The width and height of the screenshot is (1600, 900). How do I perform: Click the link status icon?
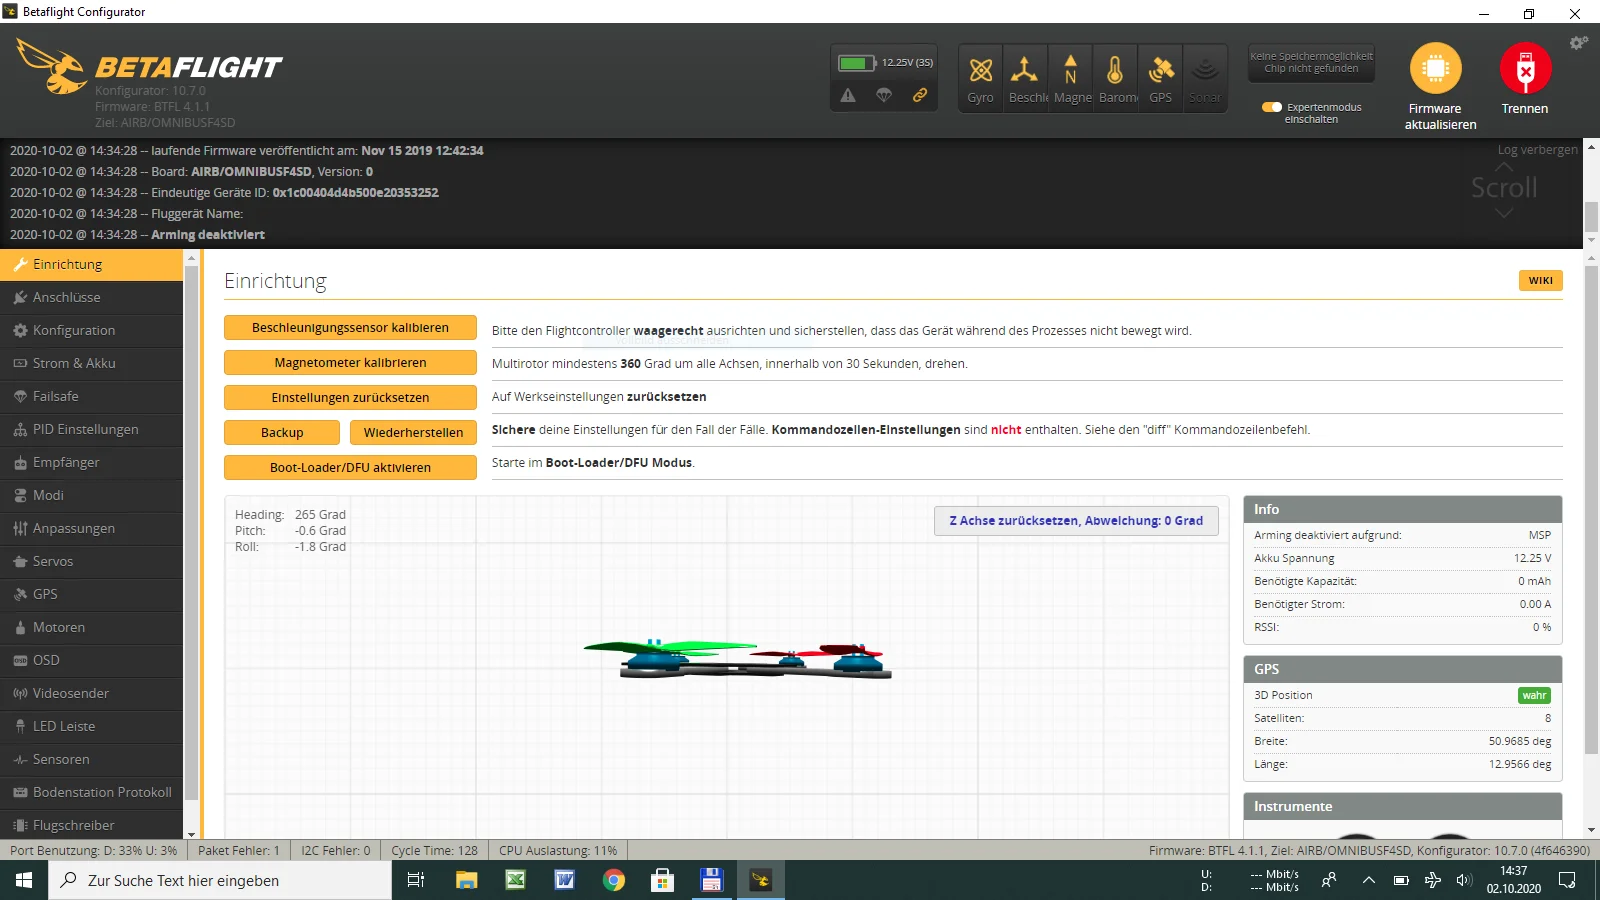pos(920,96)
